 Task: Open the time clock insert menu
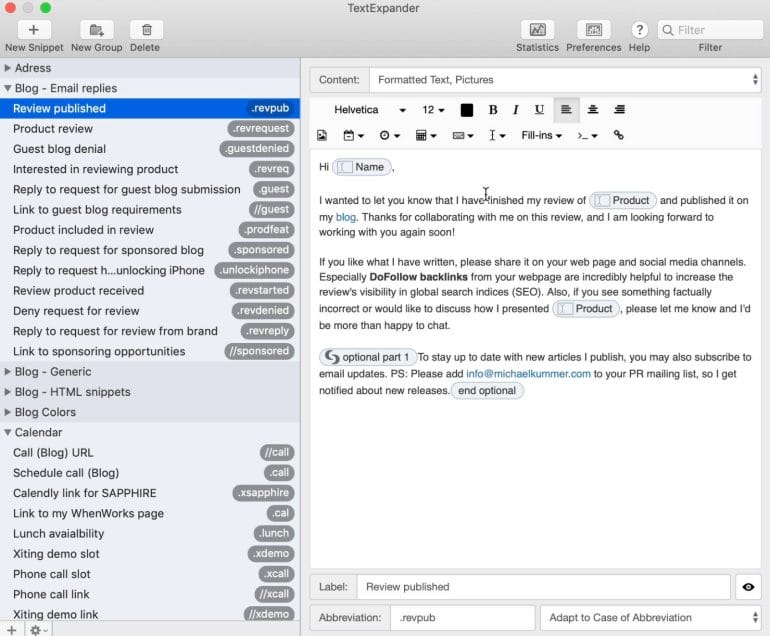(x=389, y=136)
